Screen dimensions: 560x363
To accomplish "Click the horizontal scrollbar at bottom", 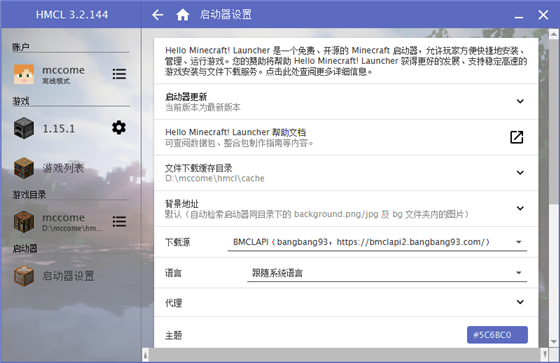I will 345,355.
